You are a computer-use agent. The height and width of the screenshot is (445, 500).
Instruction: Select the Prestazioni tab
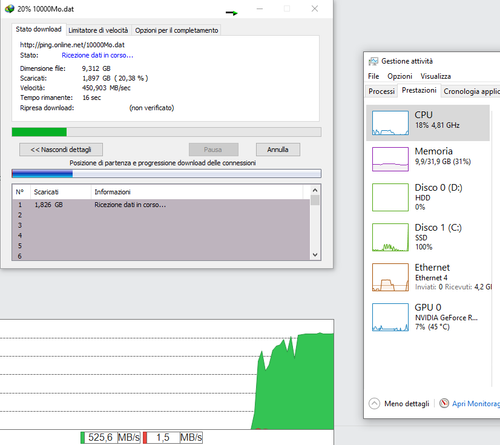pos(419,91)
